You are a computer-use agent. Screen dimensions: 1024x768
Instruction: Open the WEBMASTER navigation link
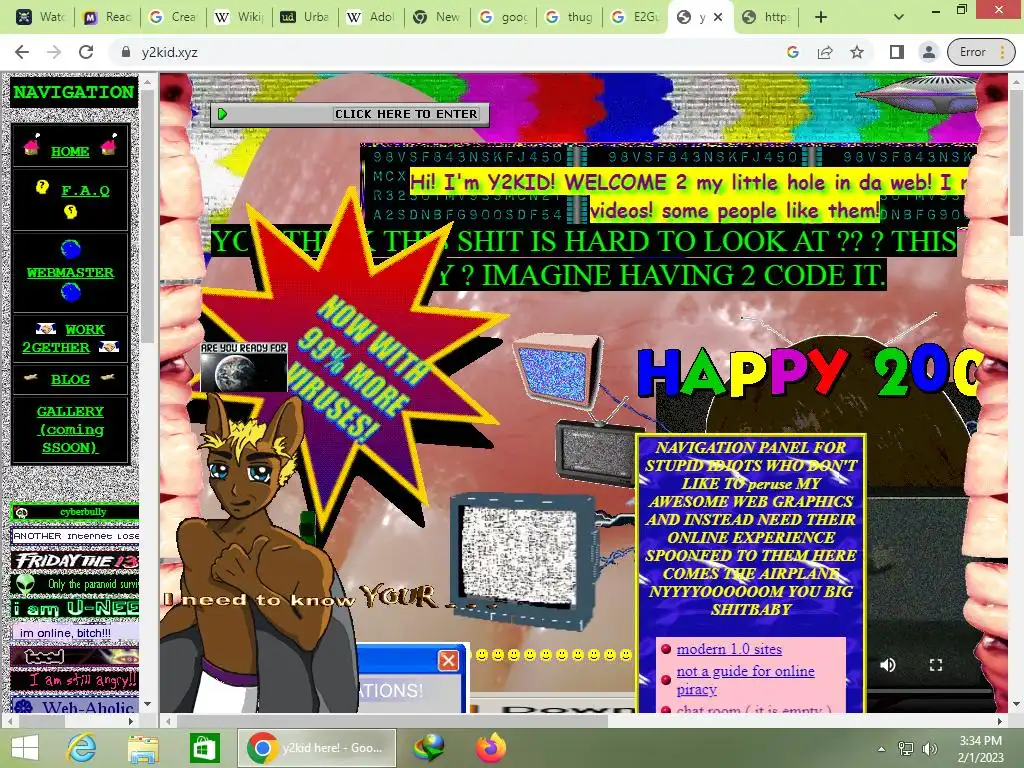70,272
